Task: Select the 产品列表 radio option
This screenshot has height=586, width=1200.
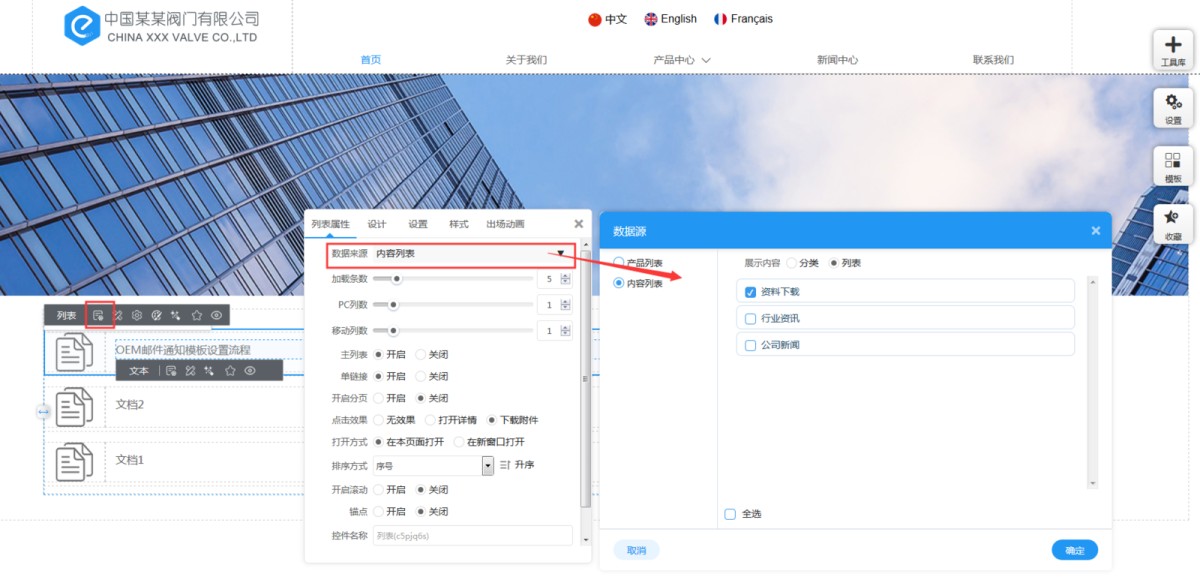Action: (619, 263)
